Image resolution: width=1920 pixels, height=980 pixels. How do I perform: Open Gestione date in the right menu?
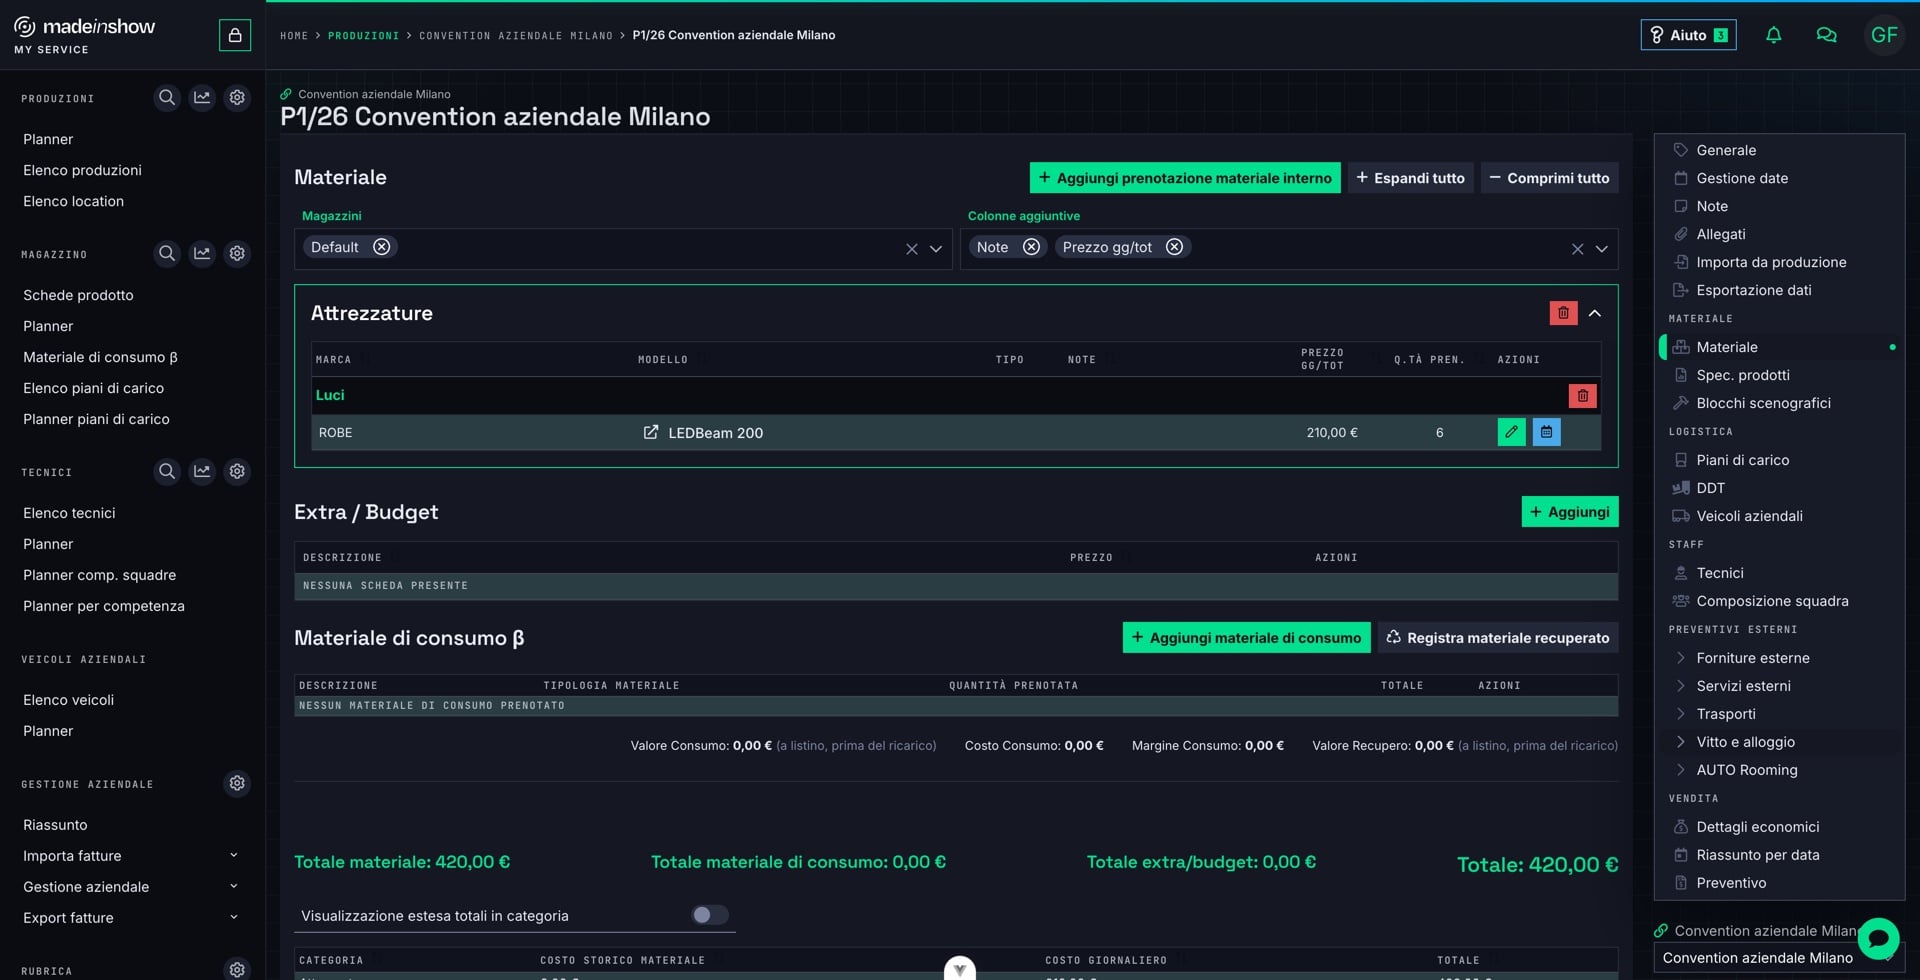pyautogui.click(x=1742, y=178)
